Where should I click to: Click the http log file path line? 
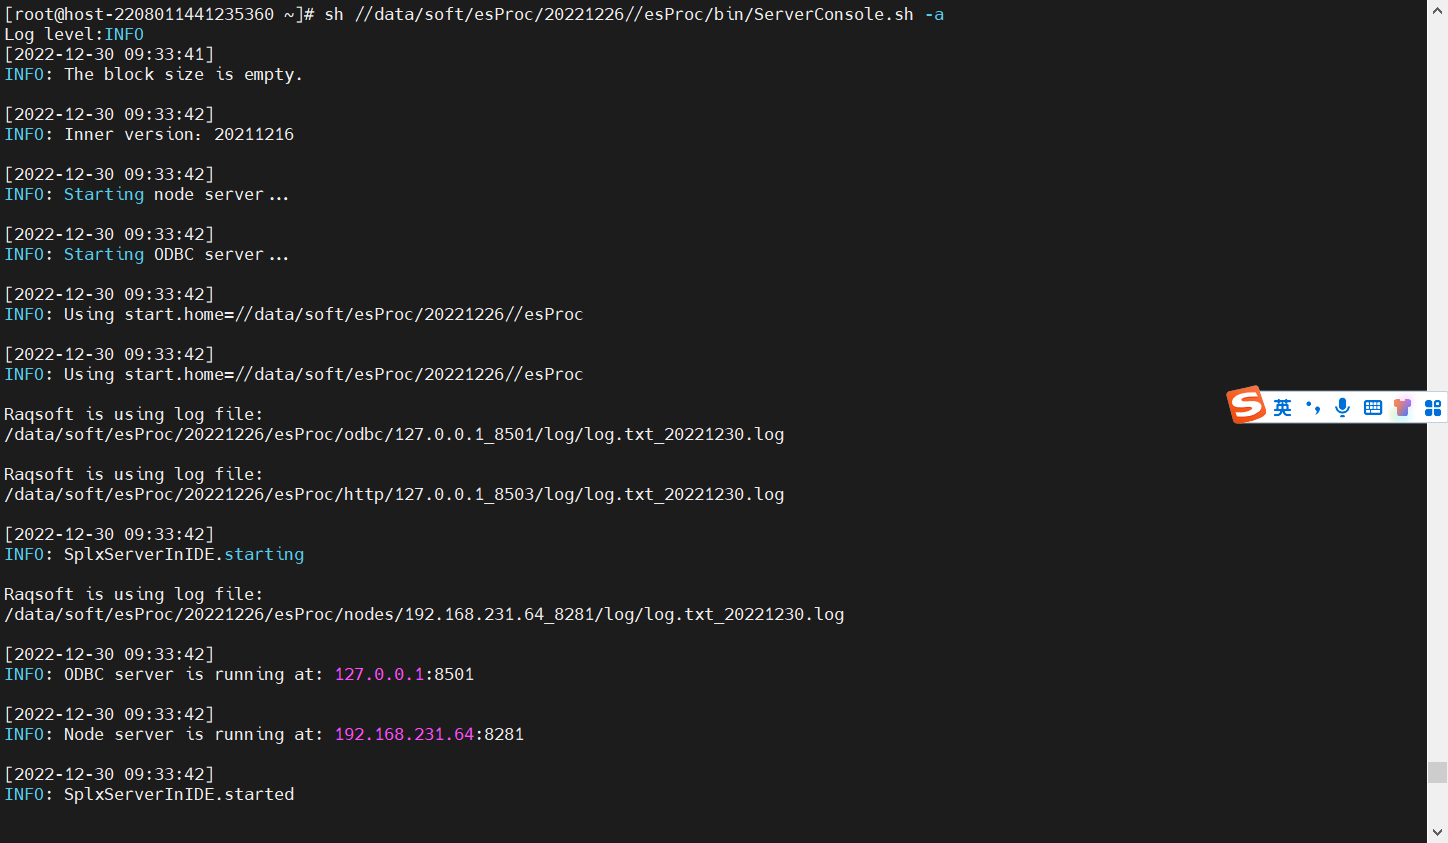tap(394, 495)
